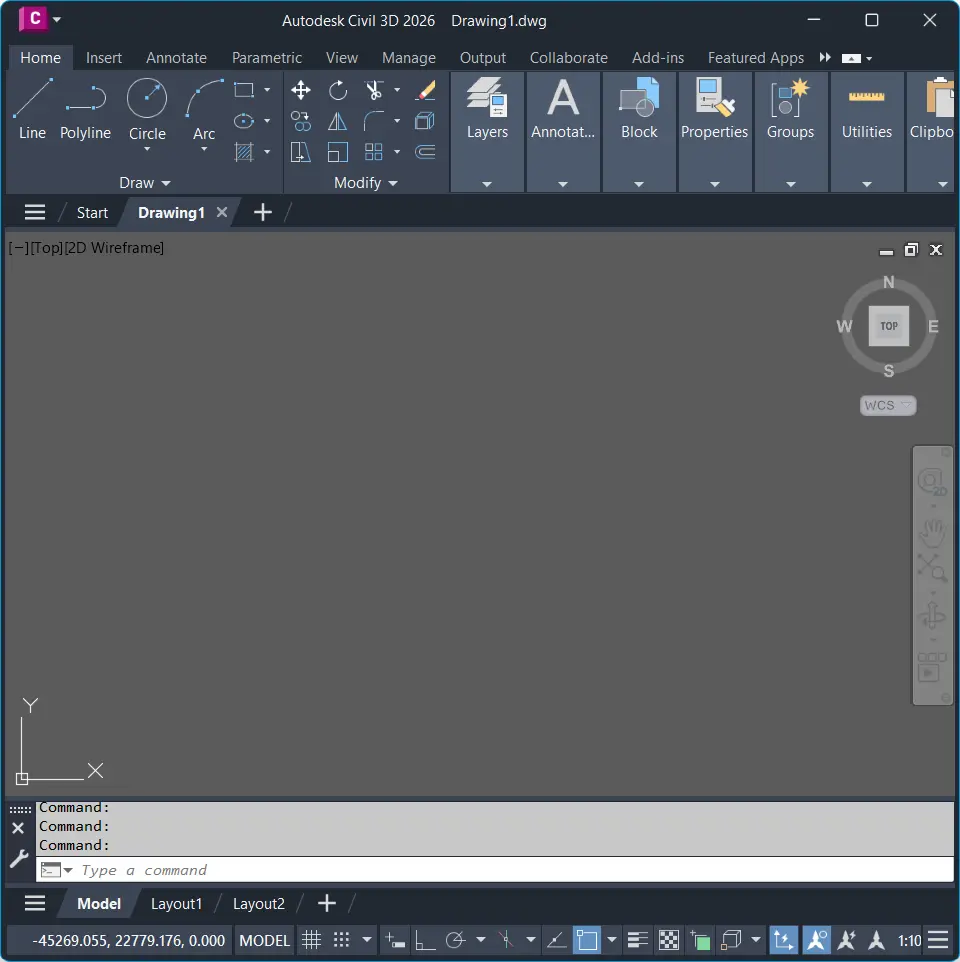Select the Scale tool
Screen dimensions: 960x962
[337, 152]
